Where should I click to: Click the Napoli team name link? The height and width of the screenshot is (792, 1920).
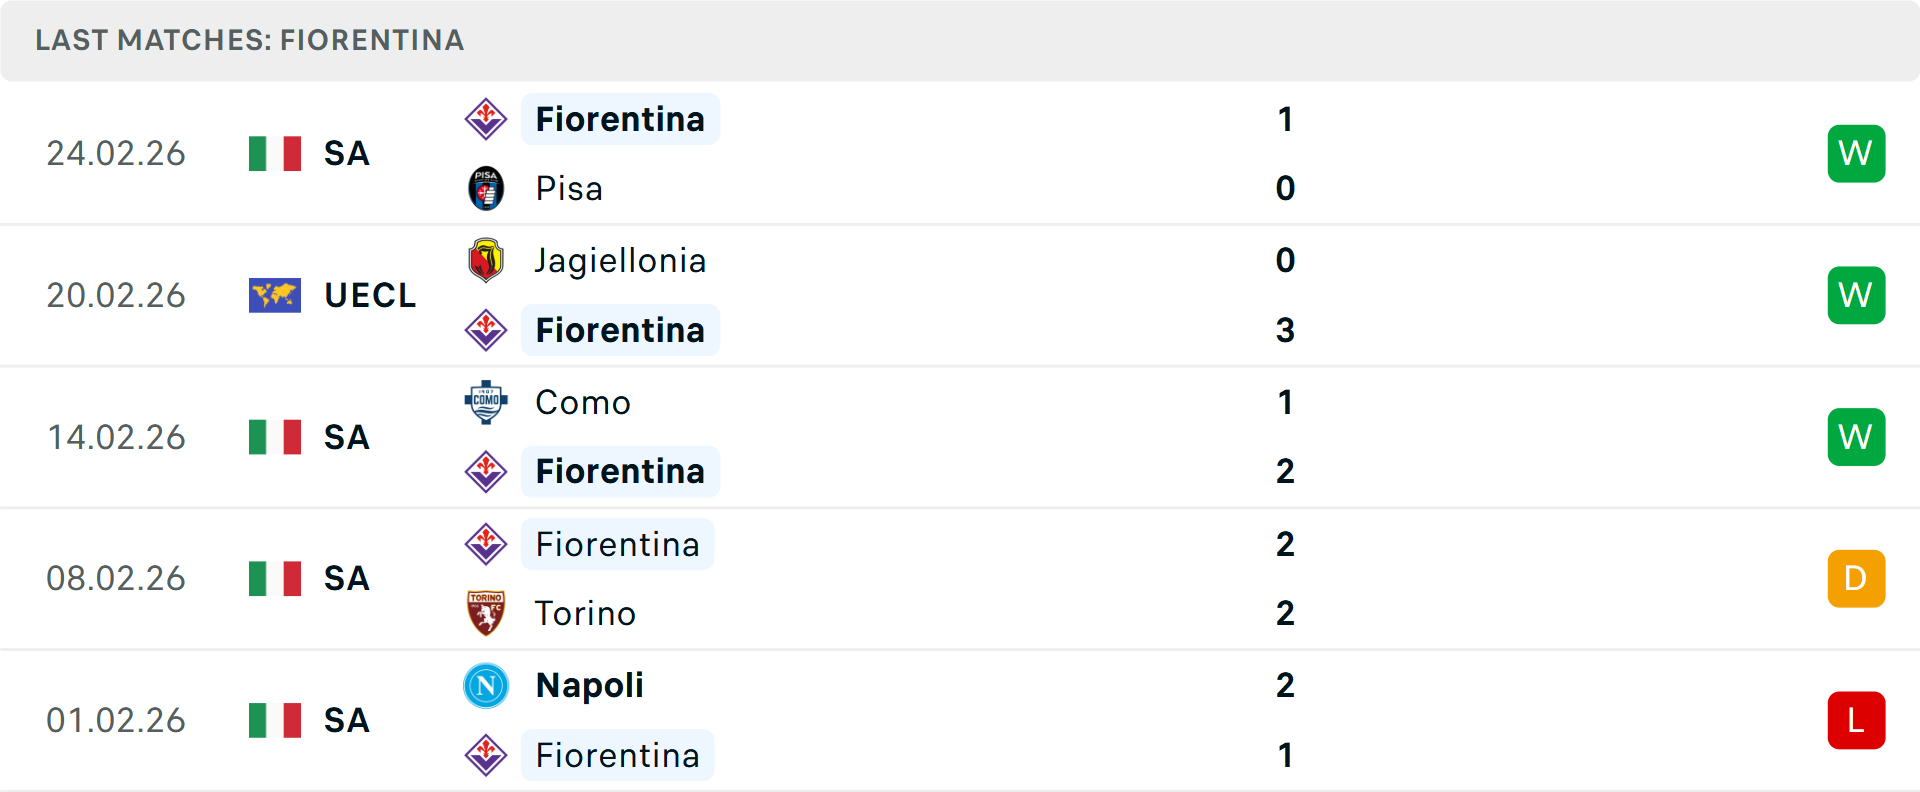coord(589,686)
